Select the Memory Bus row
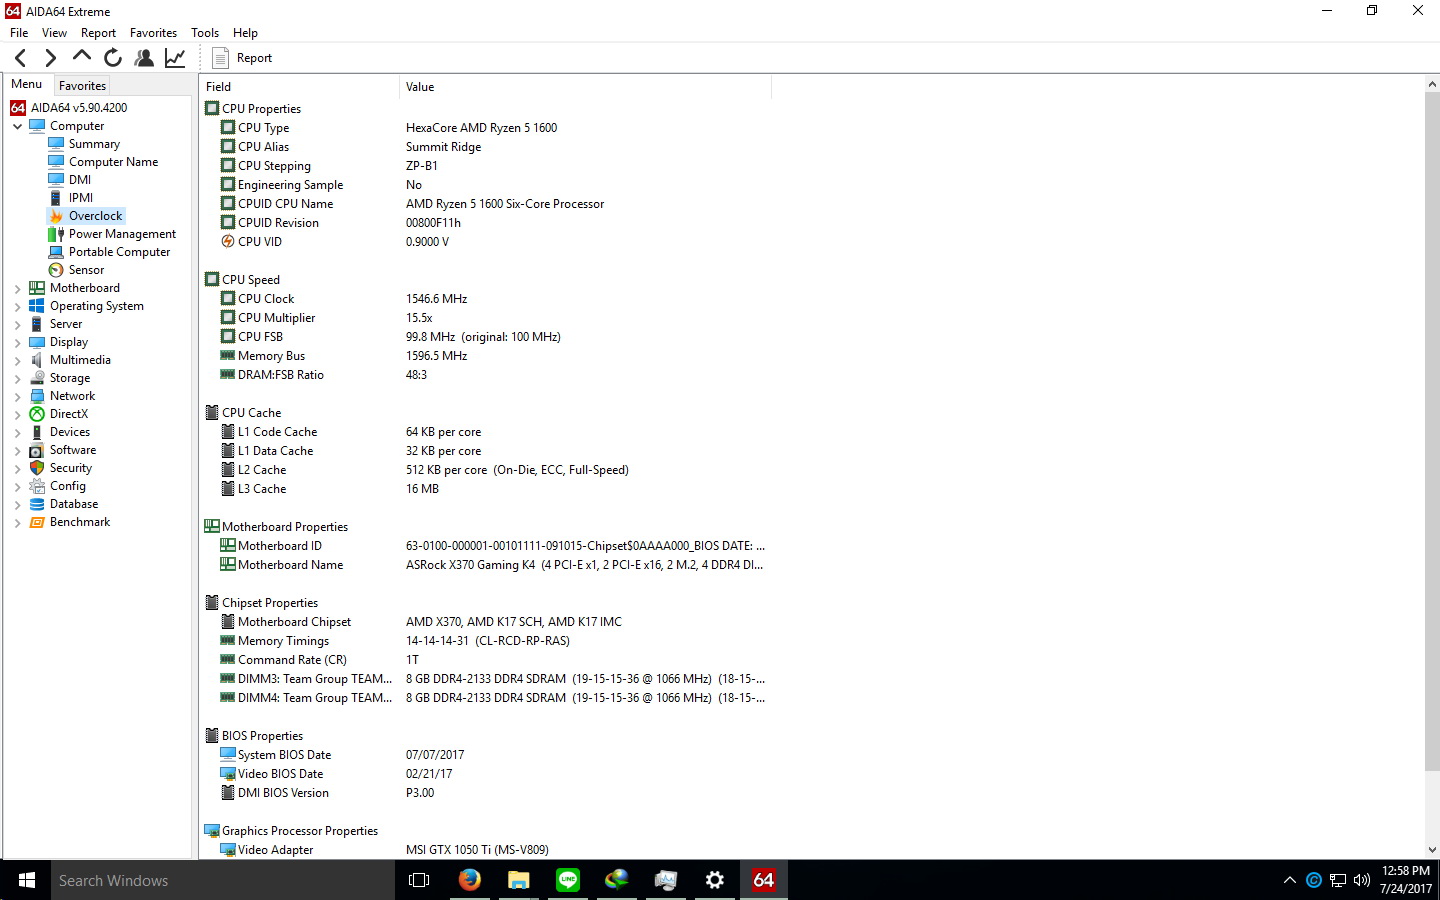Screen dimensions: 1440x900 (x=485, y=356)
